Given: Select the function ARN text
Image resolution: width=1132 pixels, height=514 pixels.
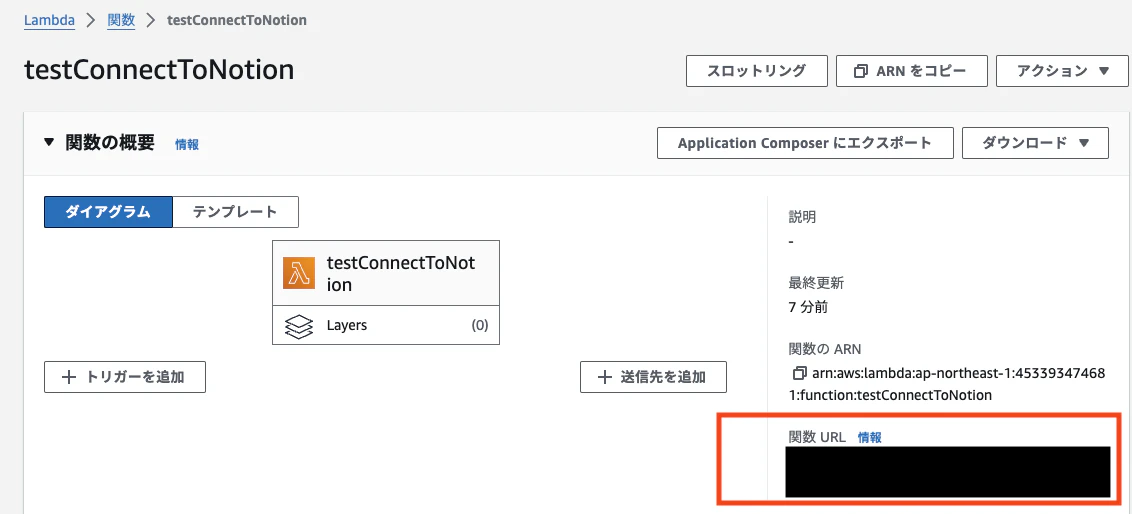Looking at the screenshot, I should (946, 384).
